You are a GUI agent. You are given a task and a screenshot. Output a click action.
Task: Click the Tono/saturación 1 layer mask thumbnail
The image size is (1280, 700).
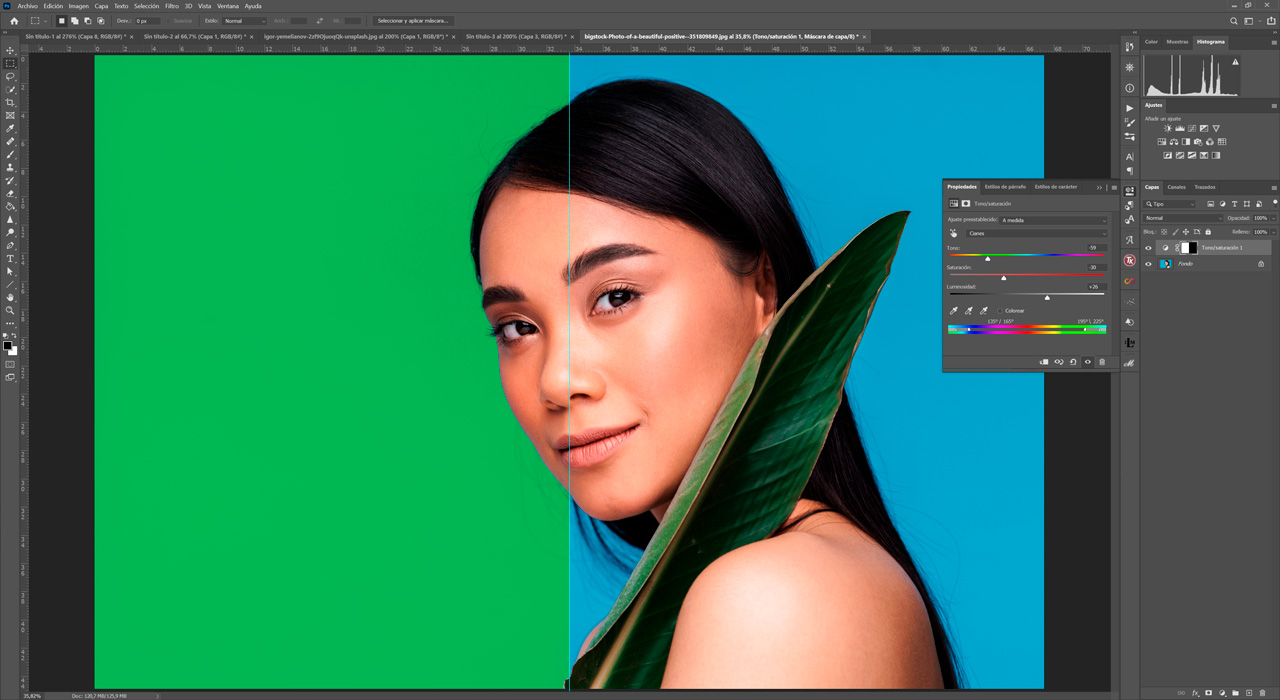click(1189, 248)
